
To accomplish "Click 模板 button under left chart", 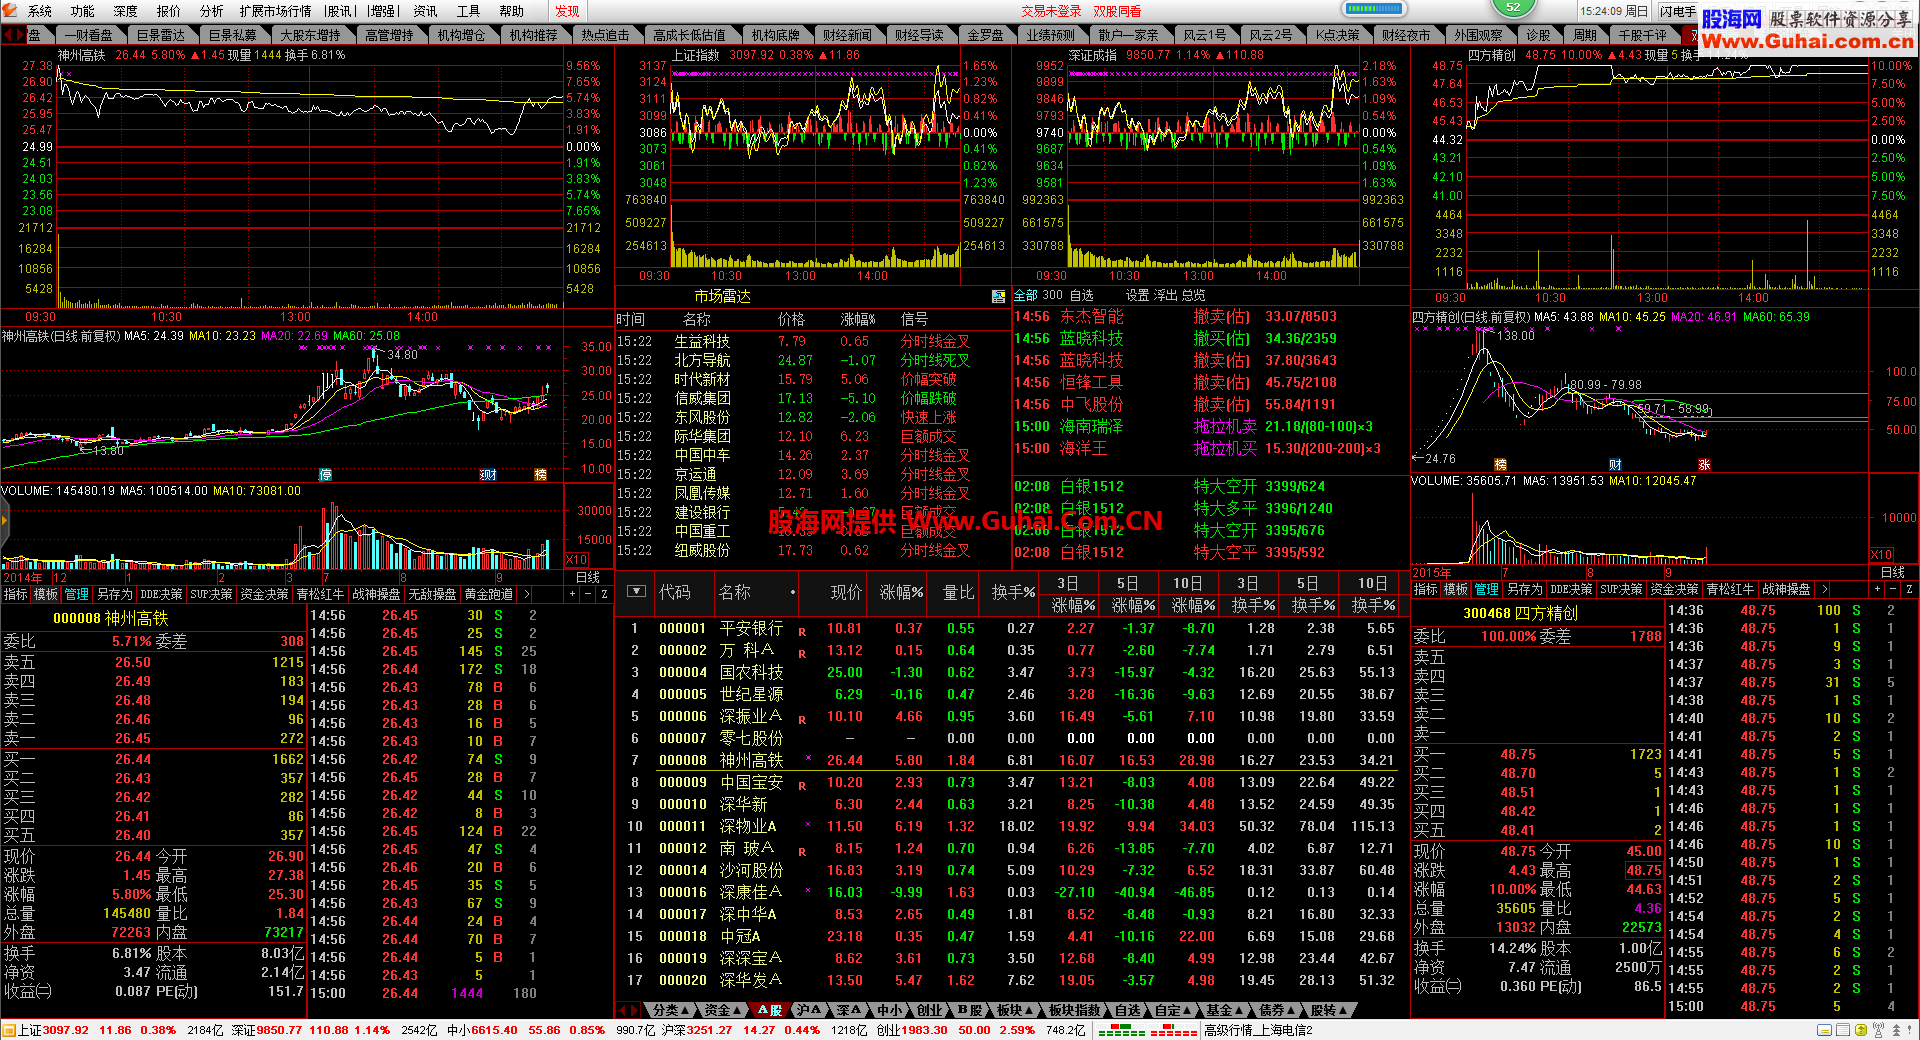I will tap(47, 594).
